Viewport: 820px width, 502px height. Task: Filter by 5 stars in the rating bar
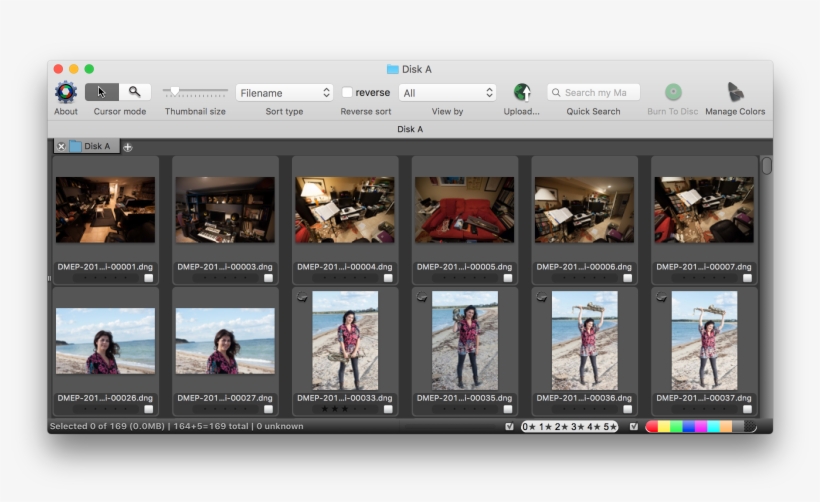coord(610,427)
